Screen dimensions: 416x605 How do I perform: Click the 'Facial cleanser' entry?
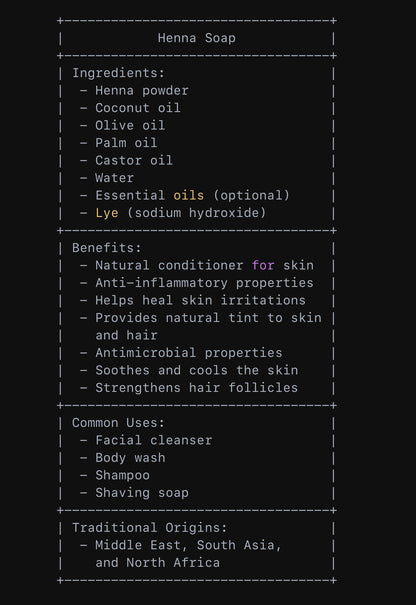click(154, 440)
